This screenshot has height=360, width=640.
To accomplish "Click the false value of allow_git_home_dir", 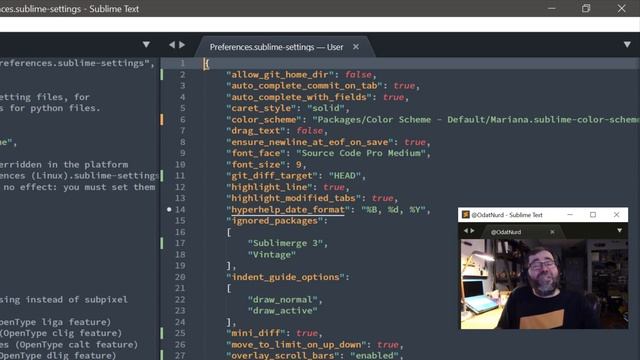I will point(358,75).
